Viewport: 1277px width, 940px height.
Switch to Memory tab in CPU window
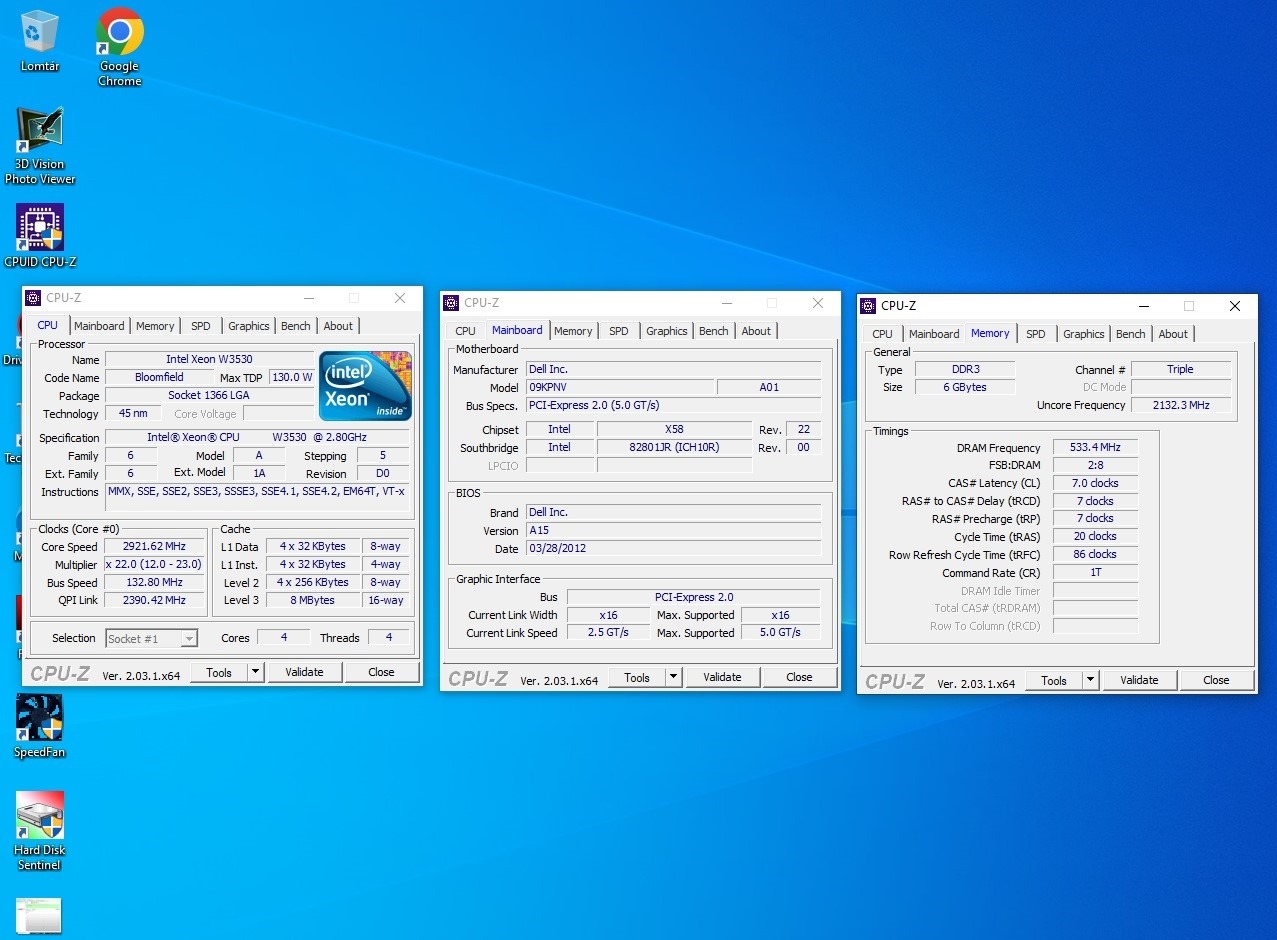[x=155, y=326]
